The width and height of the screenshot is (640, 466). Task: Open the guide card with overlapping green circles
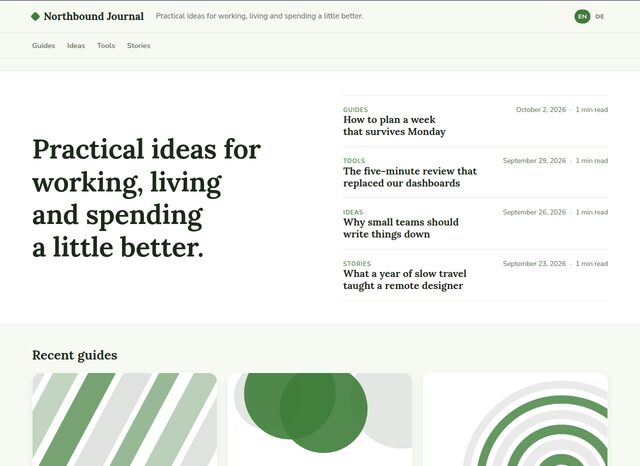(320, 419)
